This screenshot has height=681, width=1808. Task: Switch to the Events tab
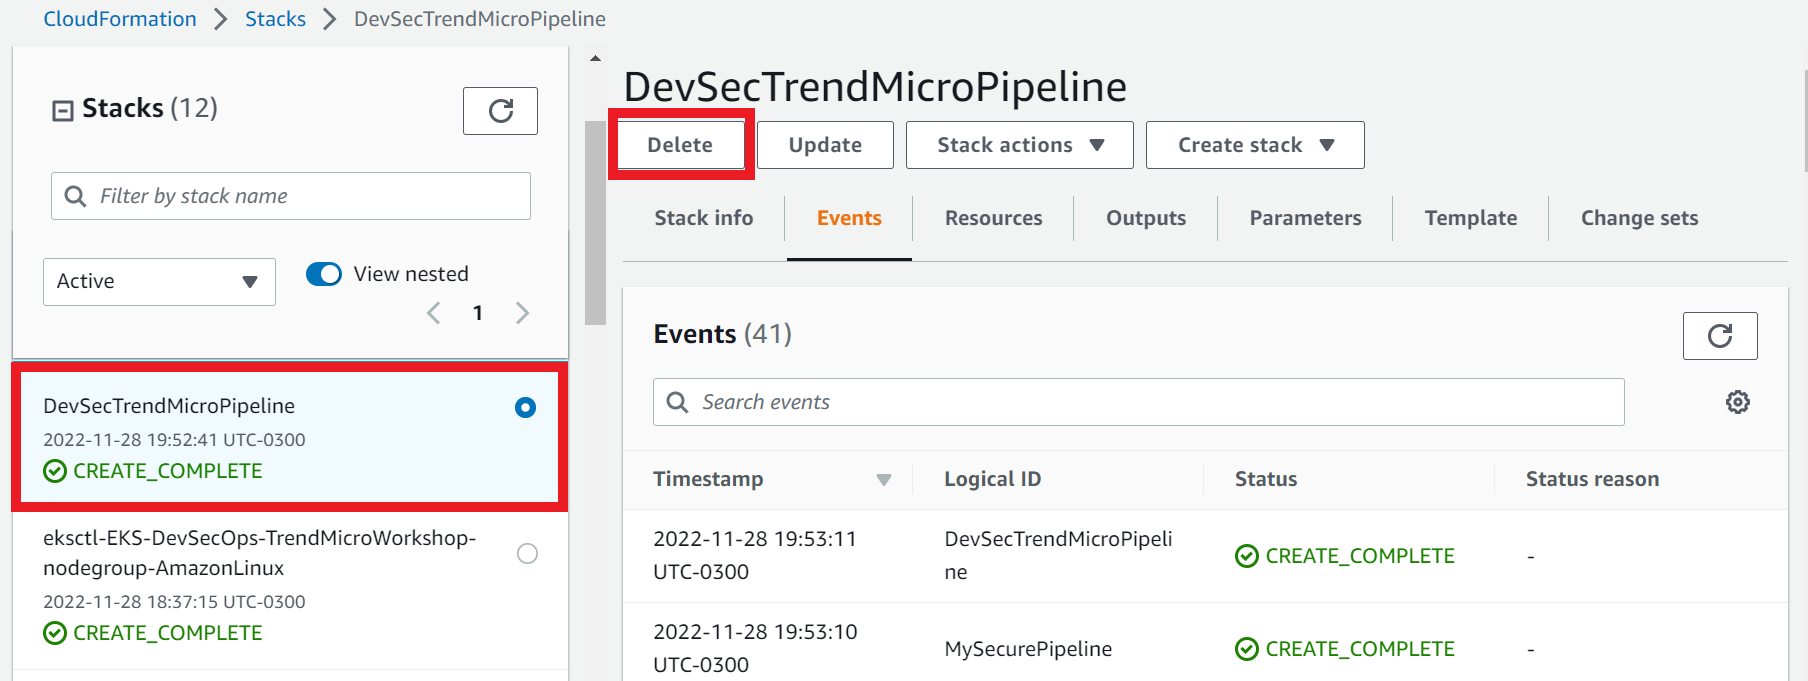849,218
